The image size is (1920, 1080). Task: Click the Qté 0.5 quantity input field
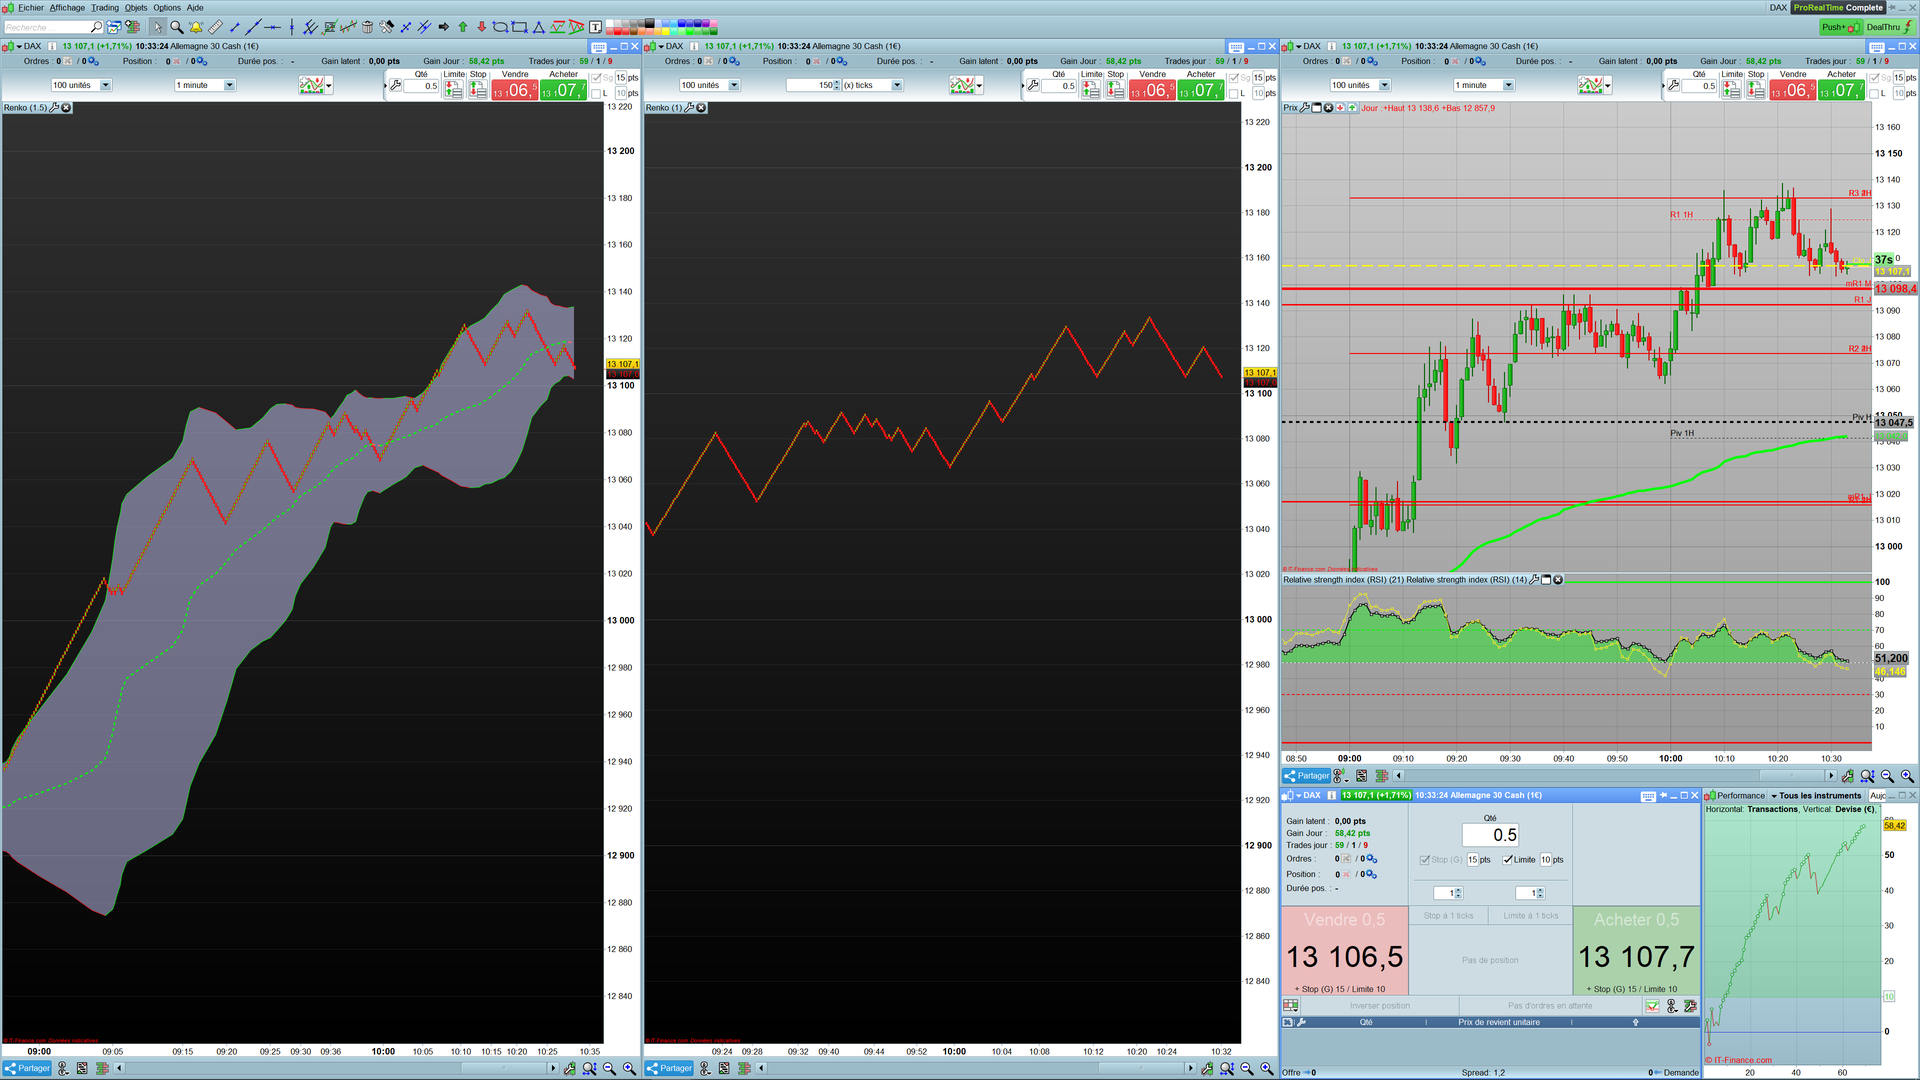(x=1490, y=835)
